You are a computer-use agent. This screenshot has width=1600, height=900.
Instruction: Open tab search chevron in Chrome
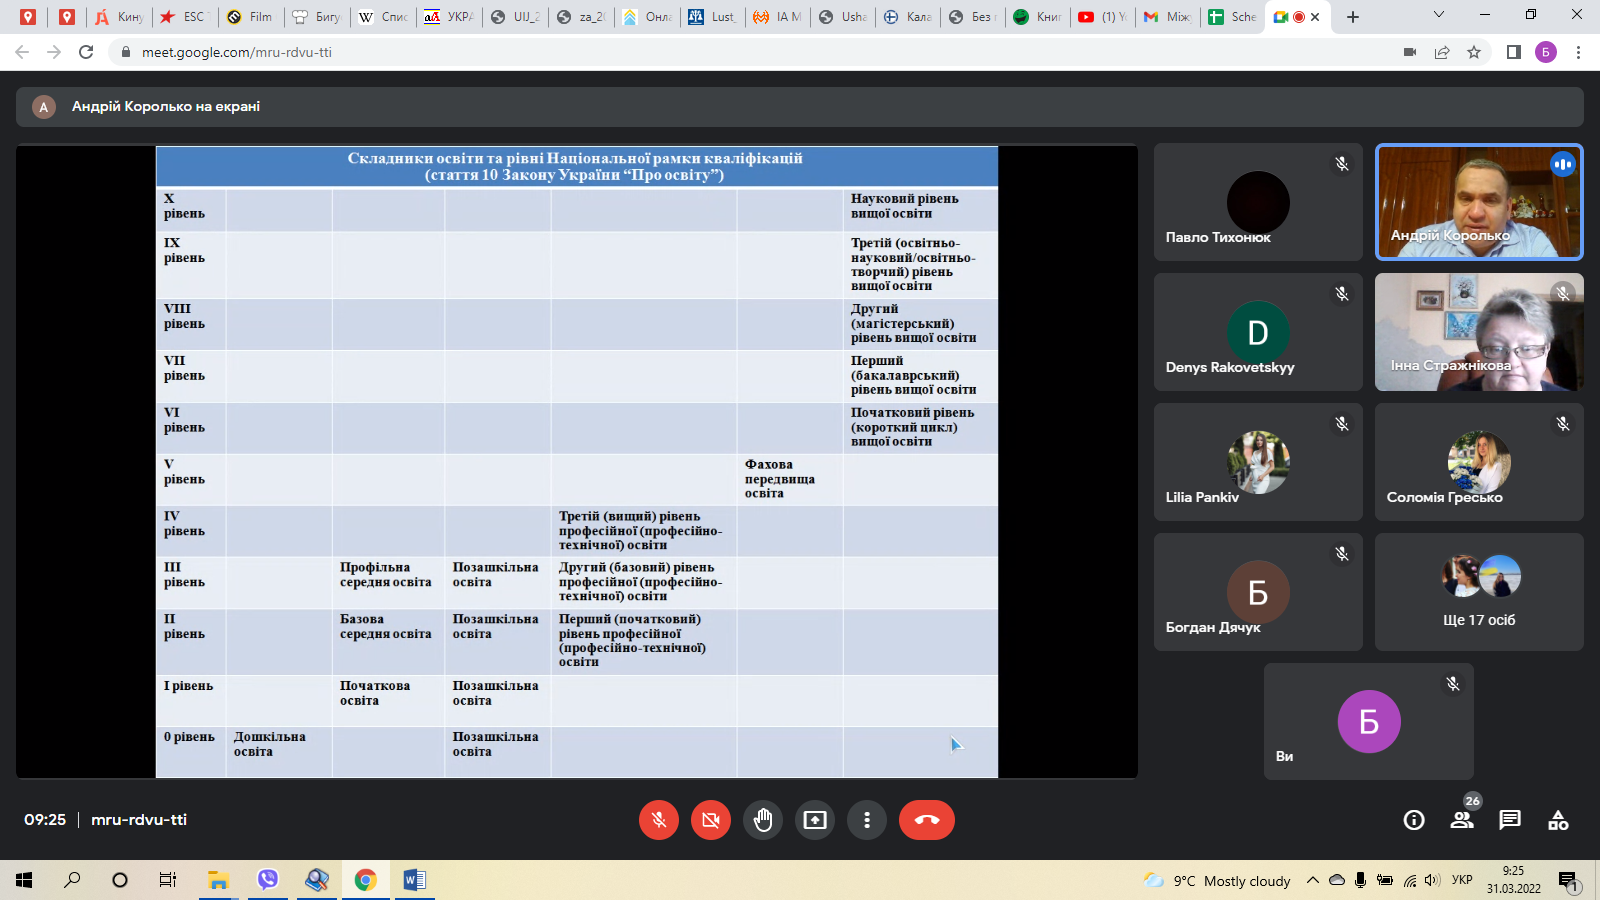tap(1438, 15)
